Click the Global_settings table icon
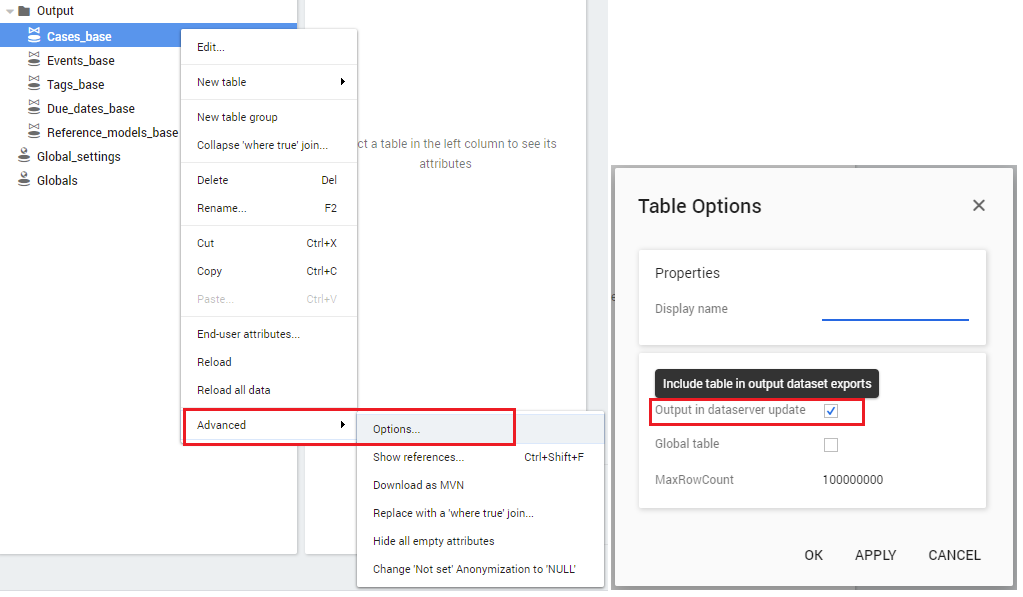Image resolution: width=1023 pixels, height=597 pixels. (24, 156)
